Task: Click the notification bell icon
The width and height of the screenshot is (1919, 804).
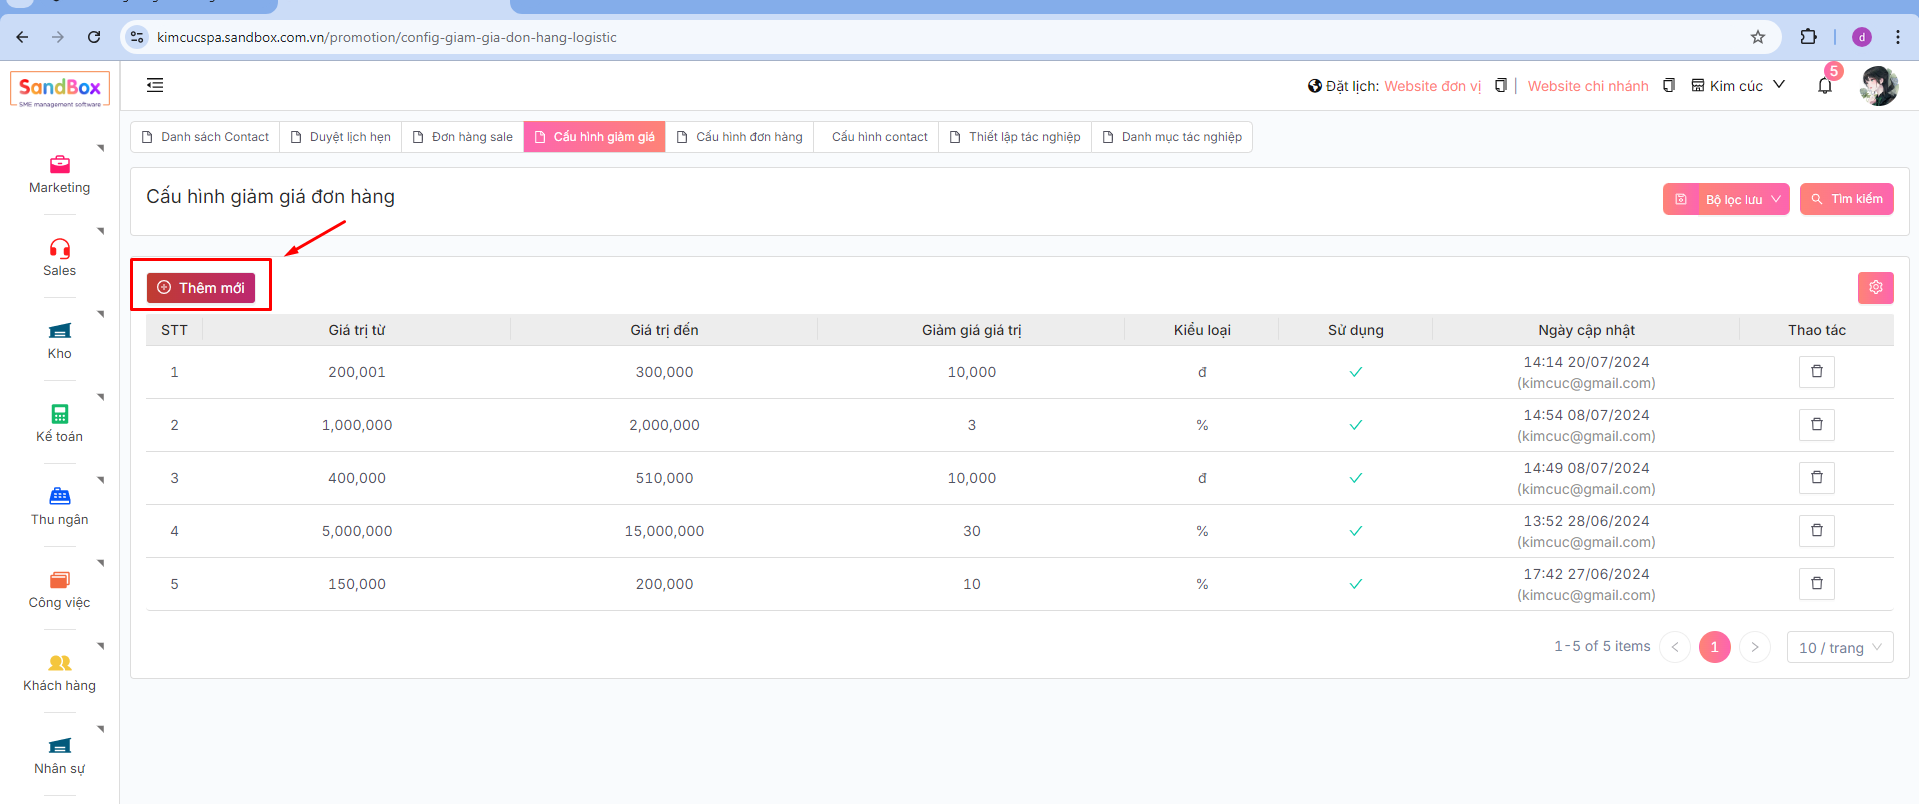Action: click(x=1824, y=86)
